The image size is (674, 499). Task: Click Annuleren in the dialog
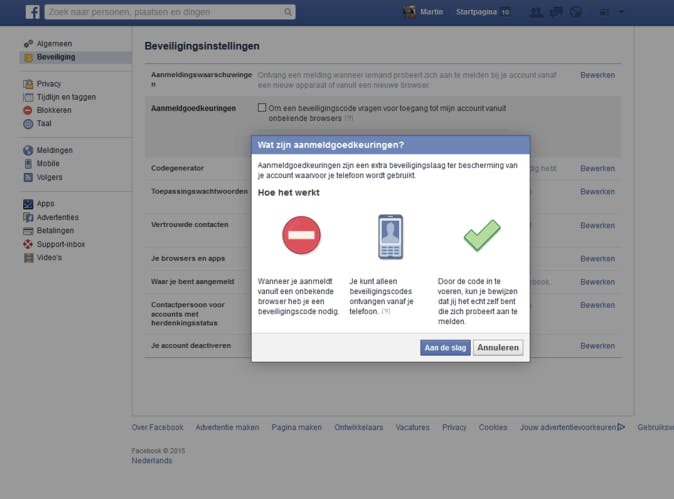point(498,348)
